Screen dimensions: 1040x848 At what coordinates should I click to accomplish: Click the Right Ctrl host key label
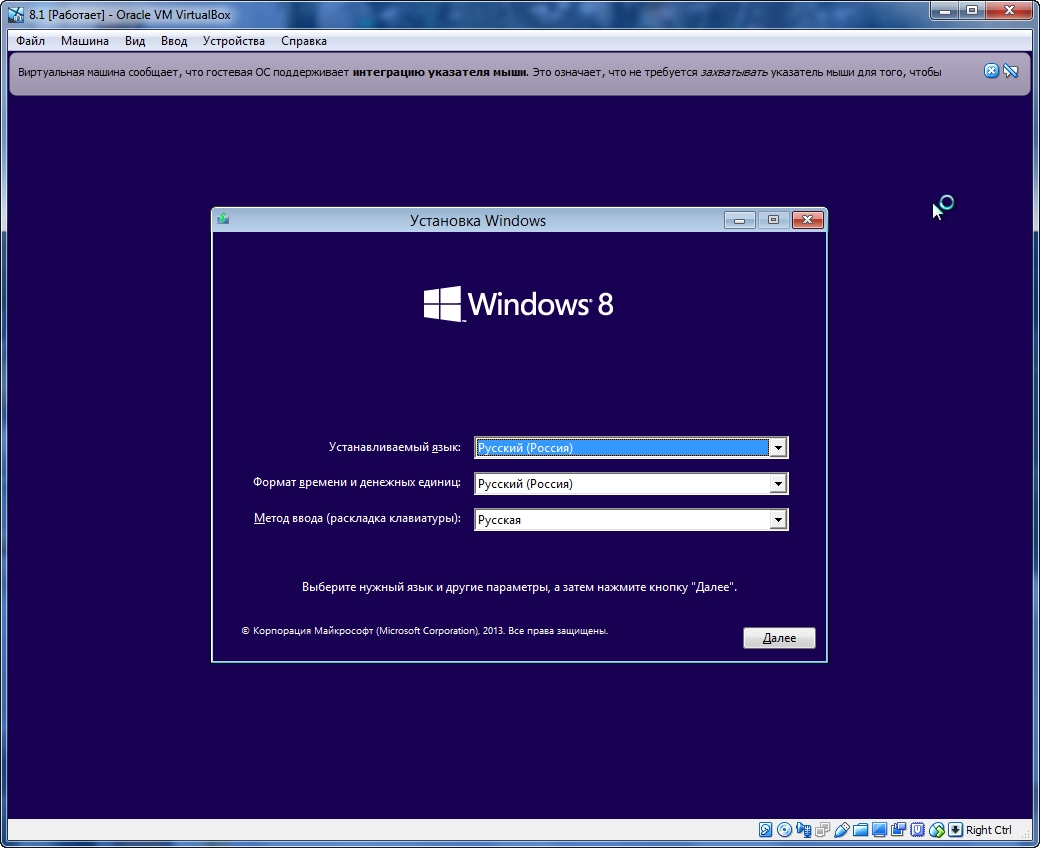coord(988,830)
